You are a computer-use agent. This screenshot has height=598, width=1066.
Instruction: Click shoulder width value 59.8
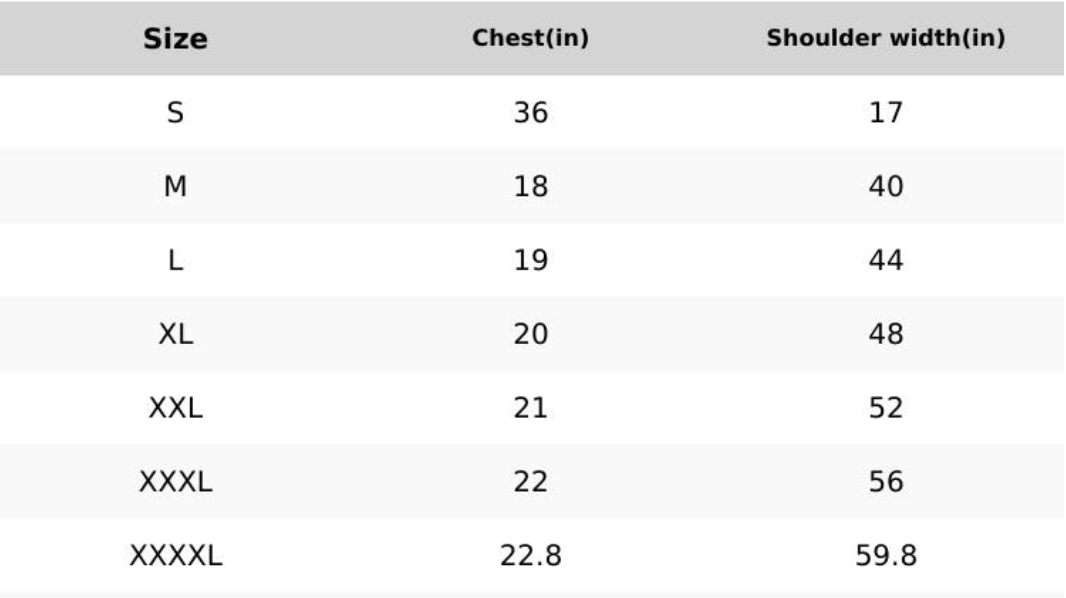click(x=886, y=556)
